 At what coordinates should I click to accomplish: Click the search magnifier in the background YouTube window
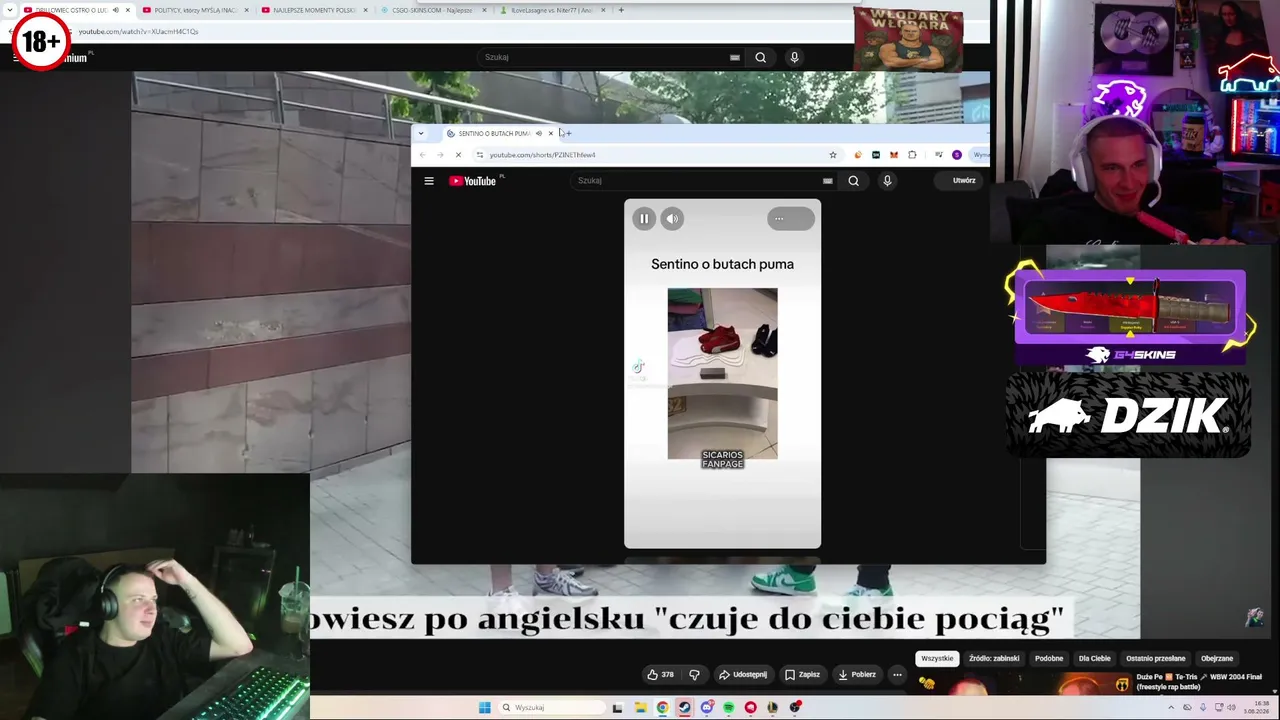(x=760, y=57)
